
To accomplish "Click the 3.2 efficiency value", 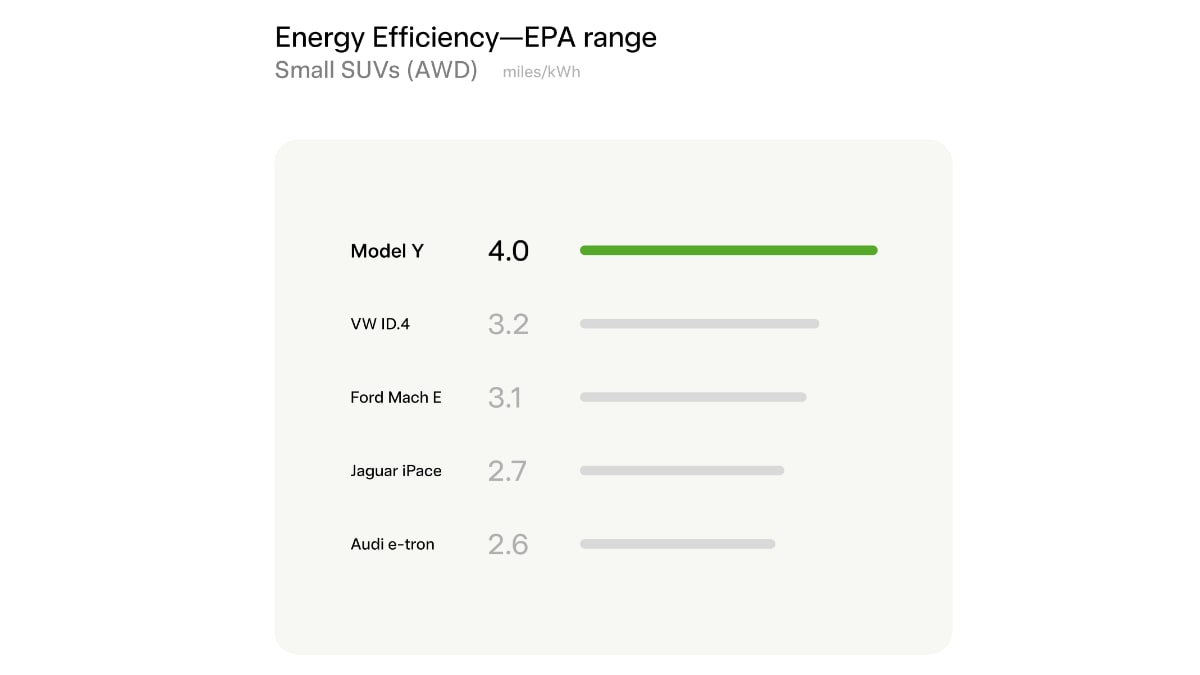I will point(508,324).
